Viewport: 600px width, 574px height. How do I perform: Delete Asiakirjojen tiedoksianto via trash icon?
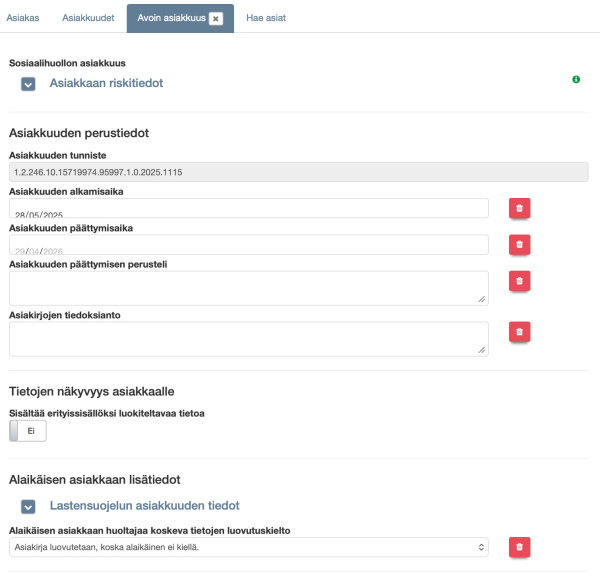pos(519,332)
